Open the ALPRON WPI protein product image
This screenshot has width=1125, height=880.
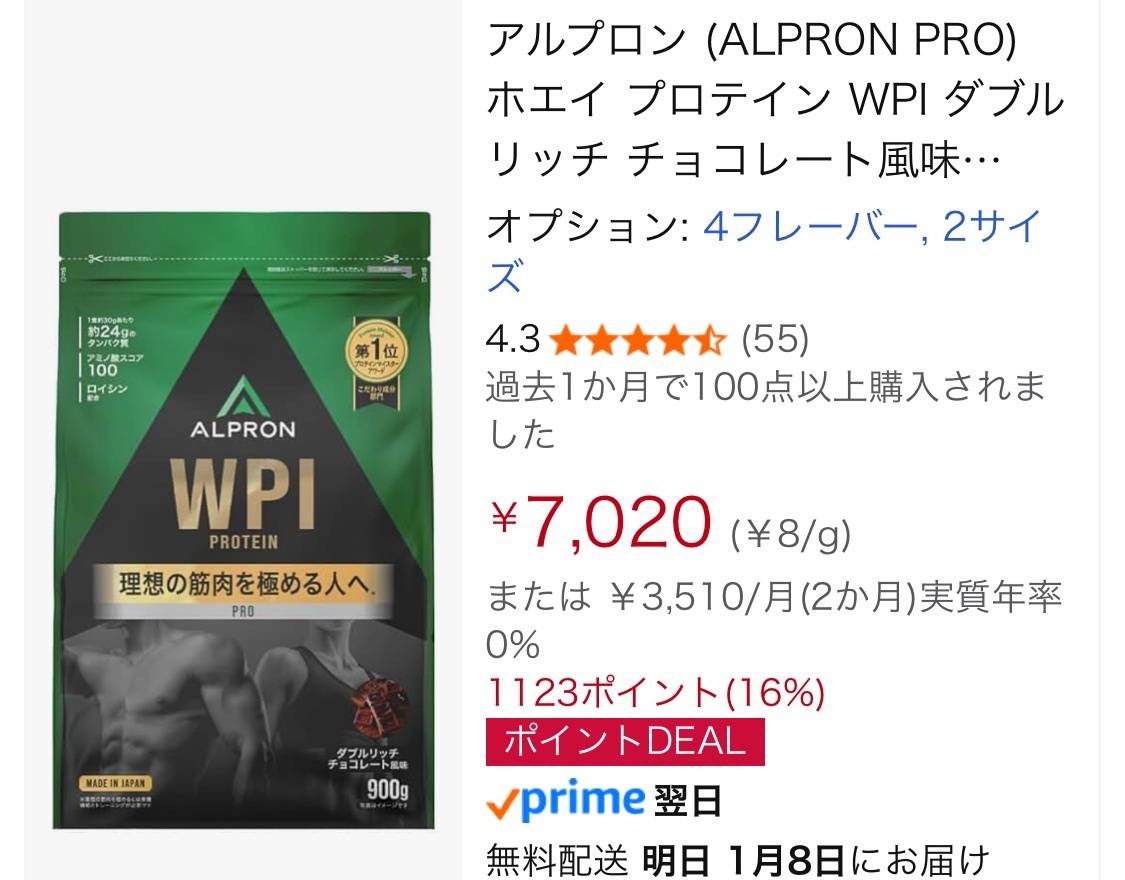(x=244, y=520)
